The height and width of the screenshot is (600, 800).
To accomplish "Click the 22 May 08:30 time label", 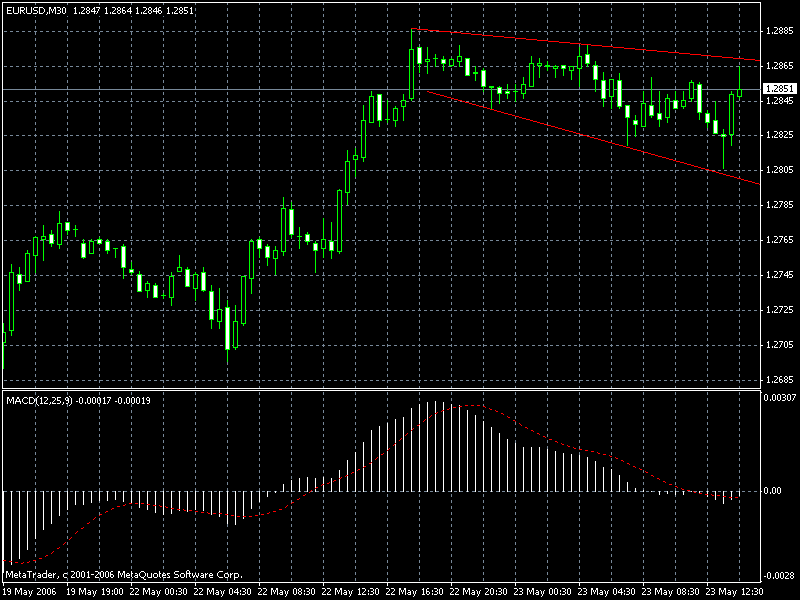I will coord(287,592).
